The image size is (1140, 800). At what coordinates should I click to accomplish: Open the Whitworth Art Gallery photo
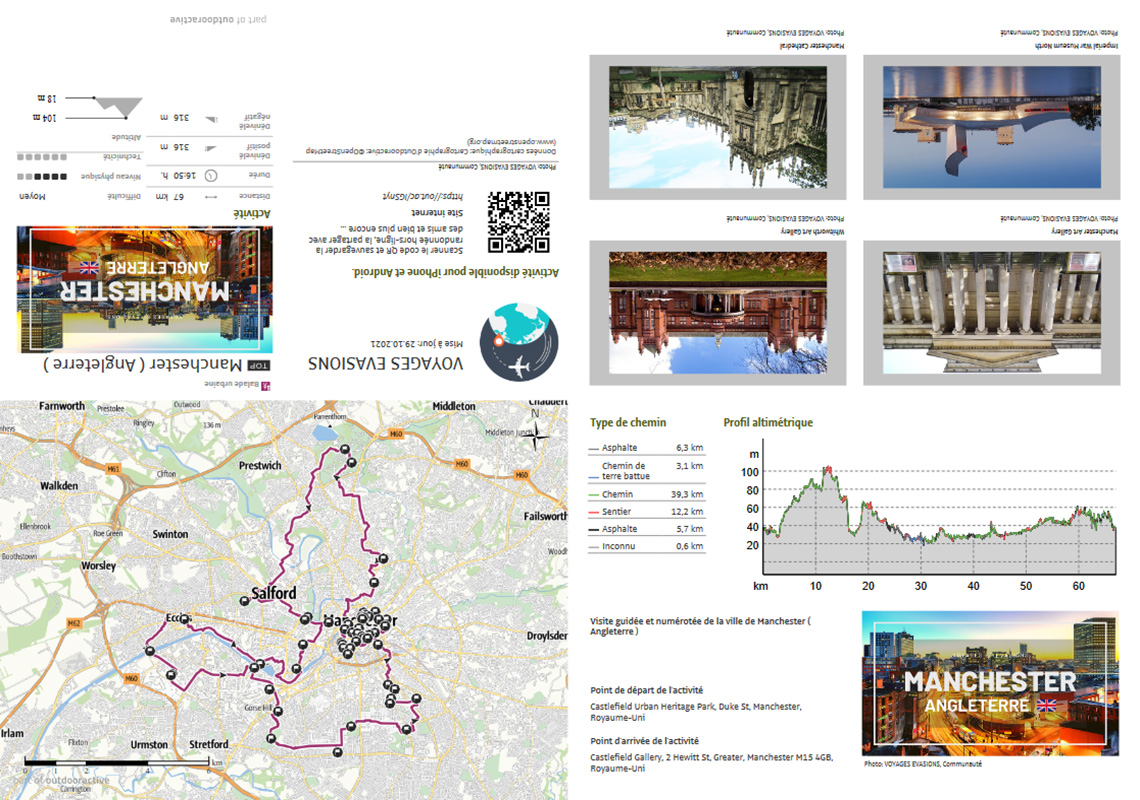point(718,313)
